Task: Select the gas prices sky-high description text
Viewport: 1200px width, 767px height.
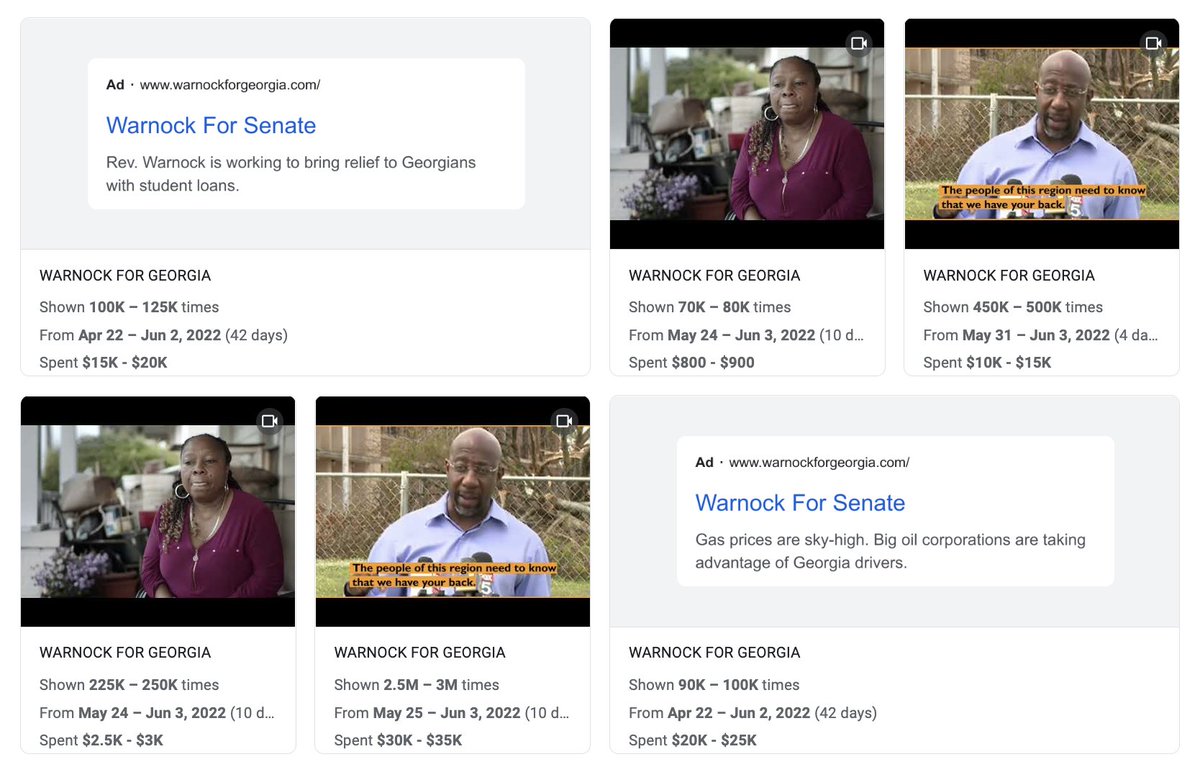Action: (x=890, y=551)
